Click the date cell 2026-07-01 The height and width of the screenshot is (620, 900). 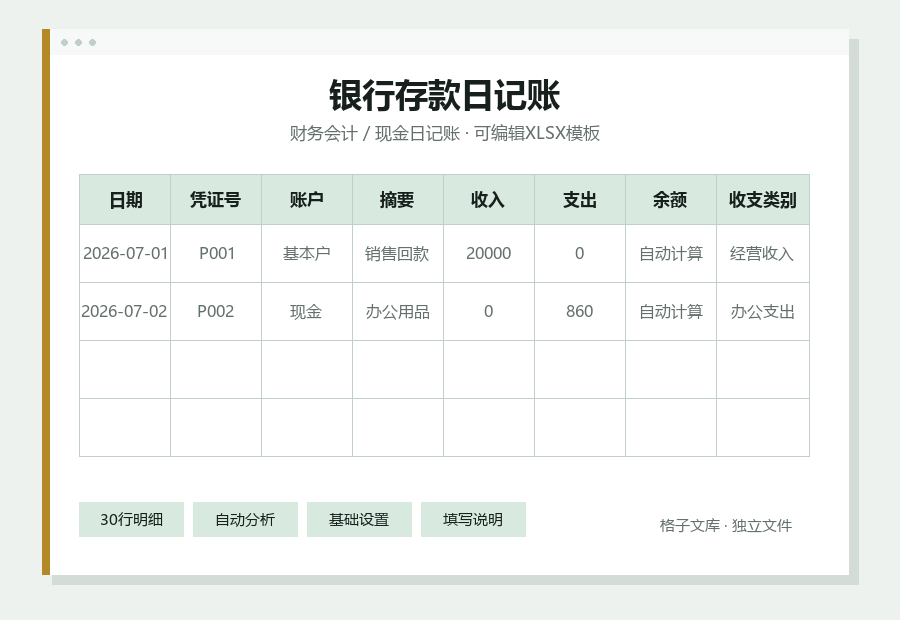(x=125, y=254)
